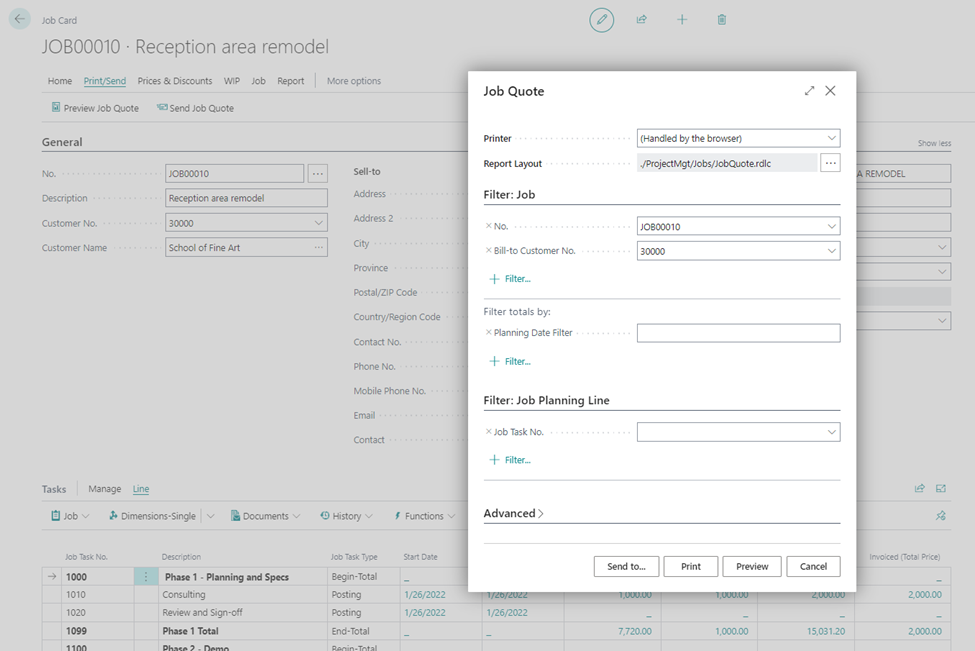Click the Preview button
Image resolution: width=975 pixels, height=651 pixels.
tap(752, 566)
